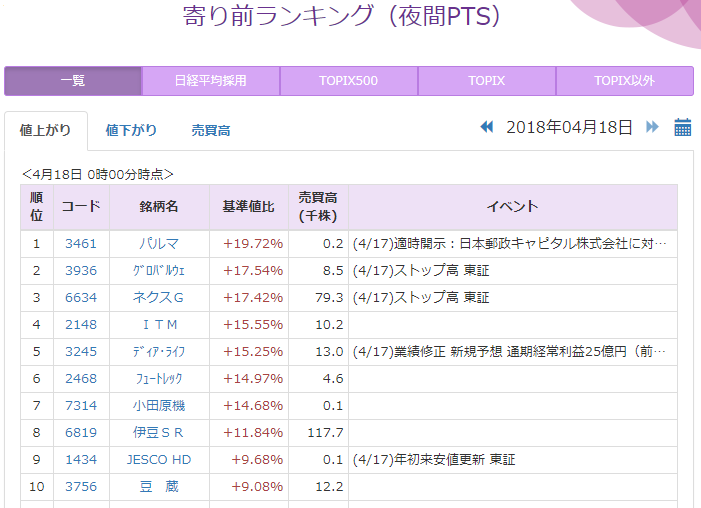This screenshot has height=508, width=701.
Task: Click the +15.55% value for ITM
Action: [253, 325]
